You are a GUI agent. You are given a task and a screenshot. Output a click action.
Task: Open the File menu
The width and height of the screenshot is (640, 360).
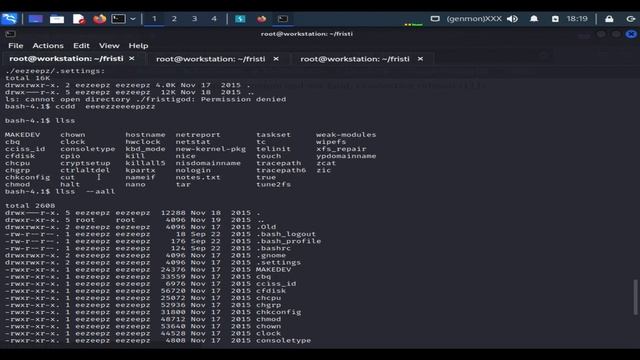(x=16, y=46)
